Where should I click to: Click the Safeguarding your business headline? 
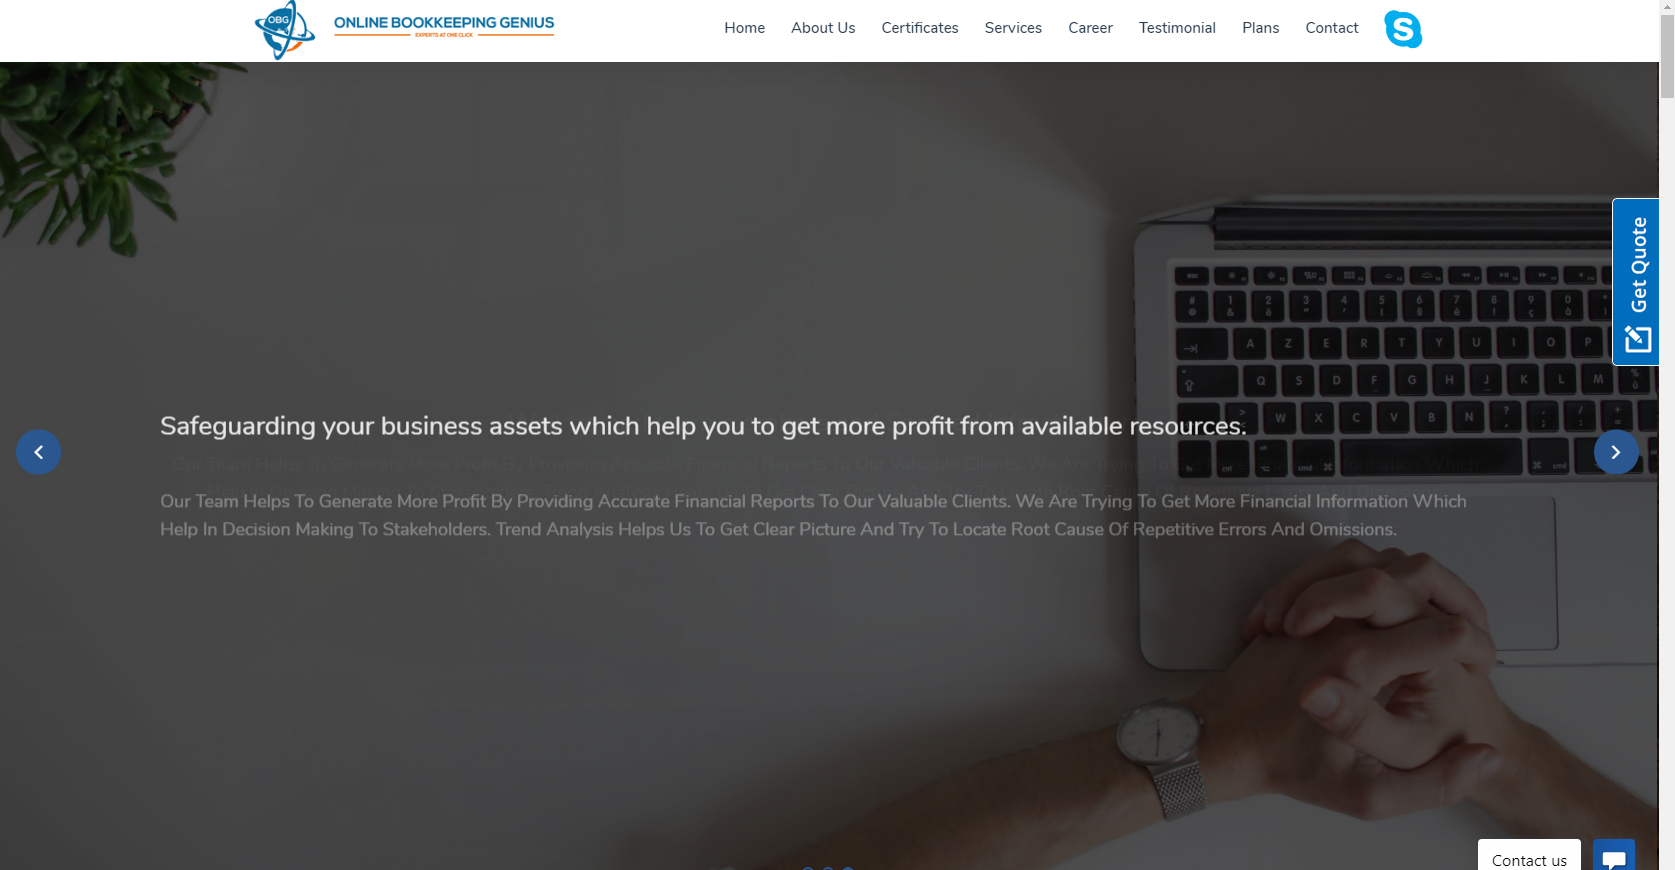click(x=703, y=426)
